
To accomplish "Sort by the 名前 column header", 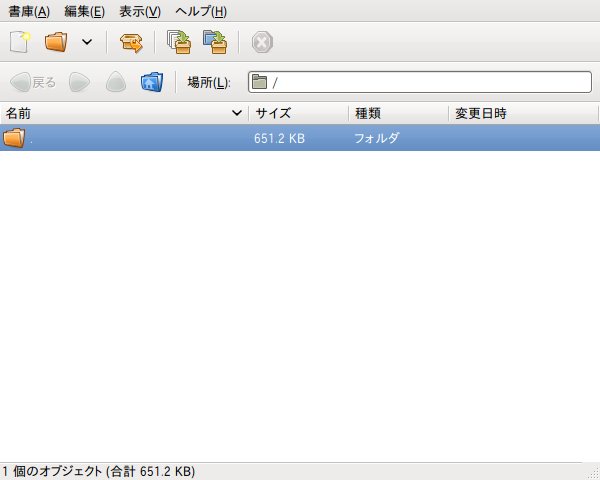I will [x=124, y=113].
